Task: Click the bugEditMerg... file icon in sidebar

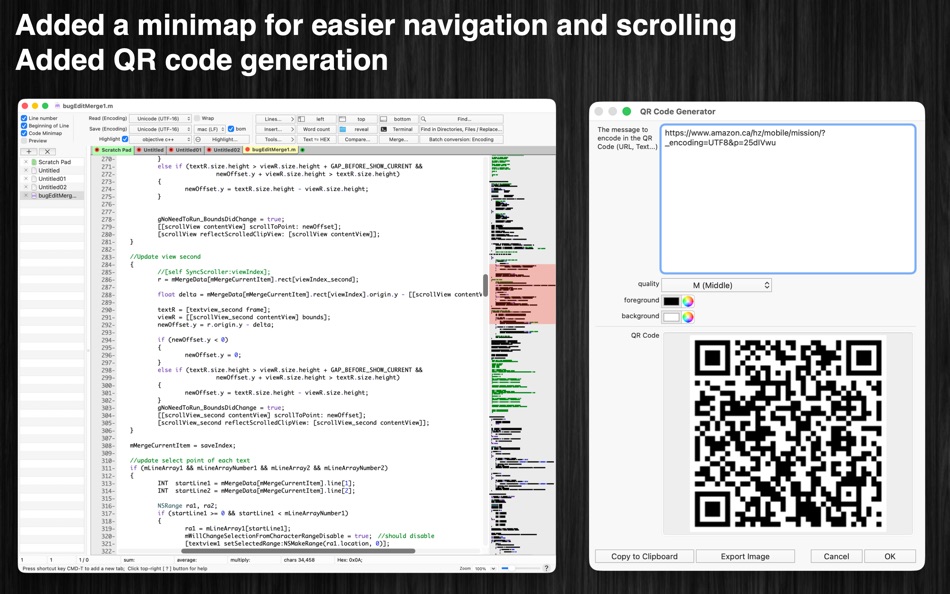Action: pyautogui.click(x=34, y=196)
